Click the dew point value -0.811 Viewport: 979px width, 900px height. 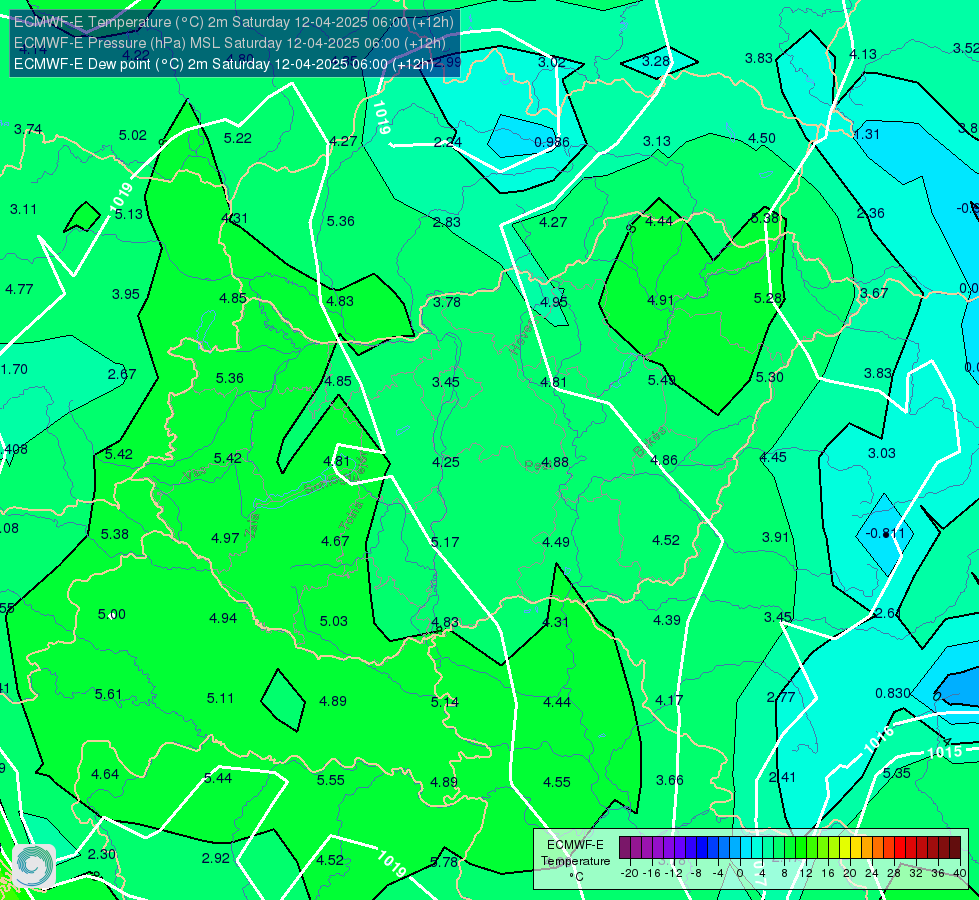tap(885, 533)
